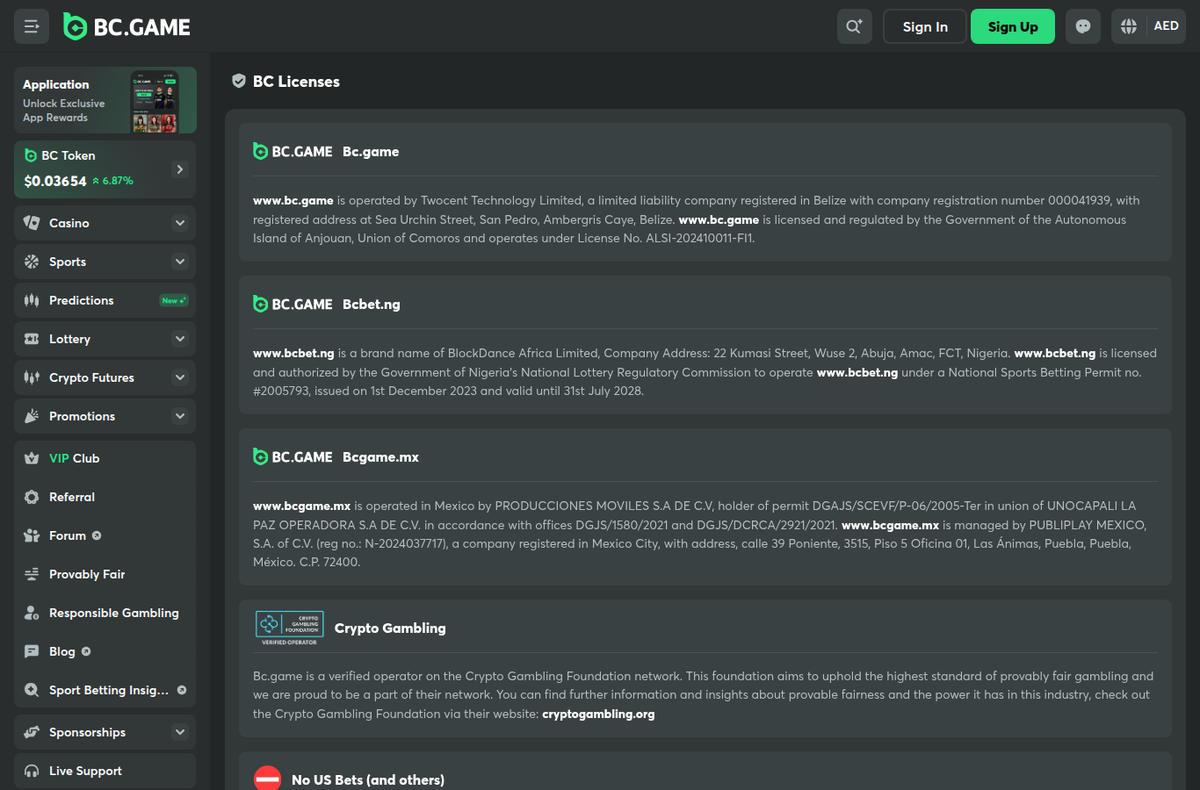Expand the Promotions menu chevron
The height and width of the screenshot is (790, 1200).
tap(180, 416)
